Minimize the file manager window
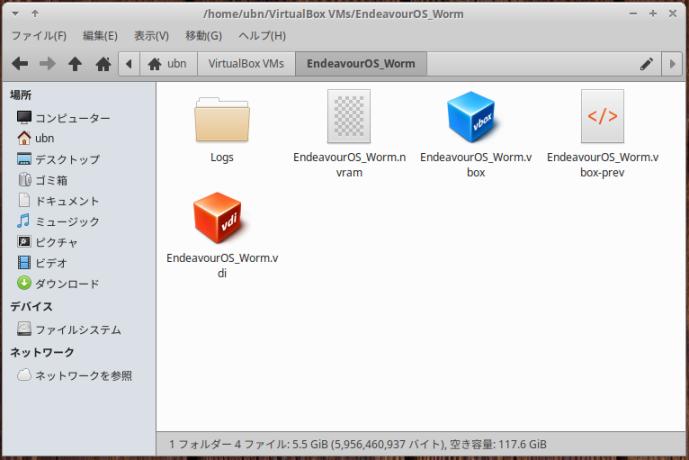The height and width of the screenshot is (460, 689). tap(633, 14)
